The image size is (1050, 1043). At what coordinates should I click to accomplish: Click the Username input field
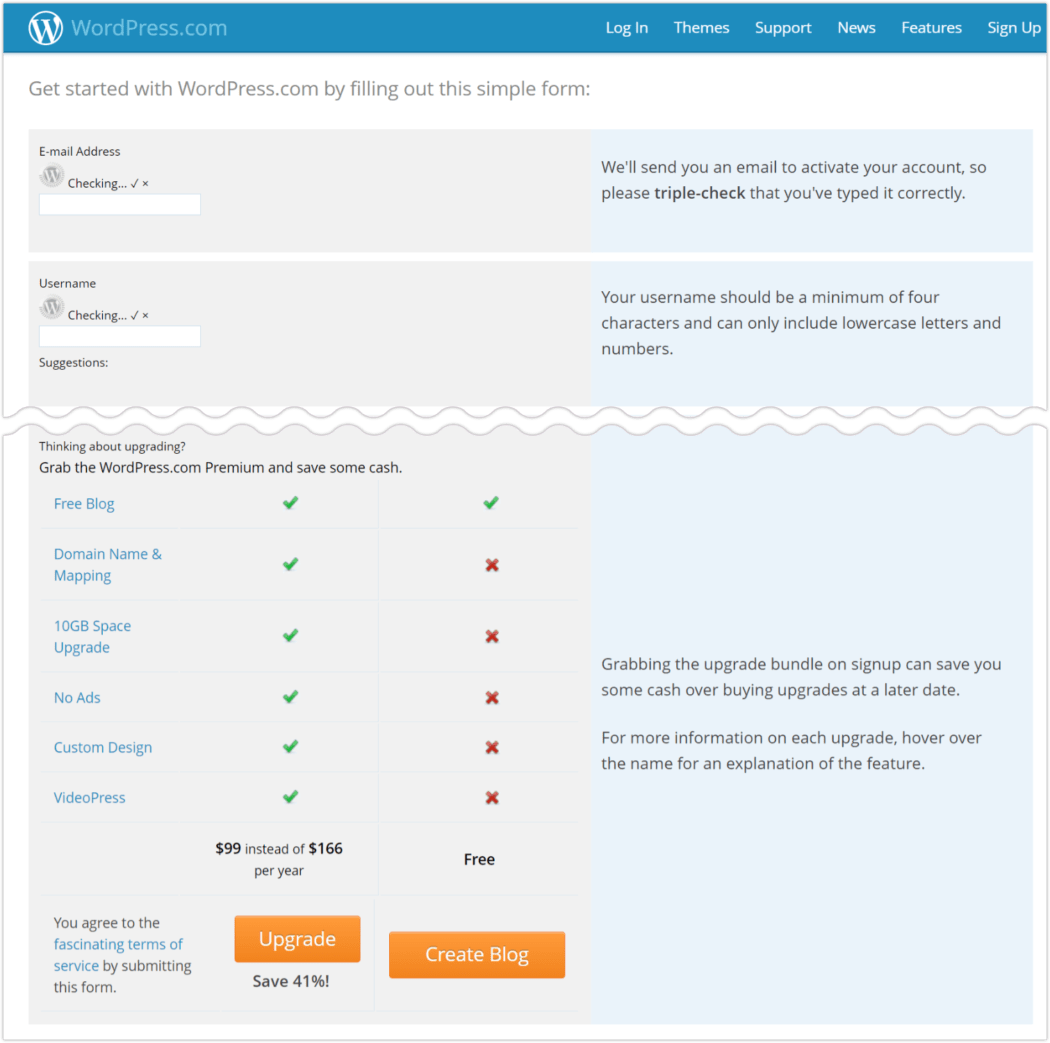(x=119, y=335)
